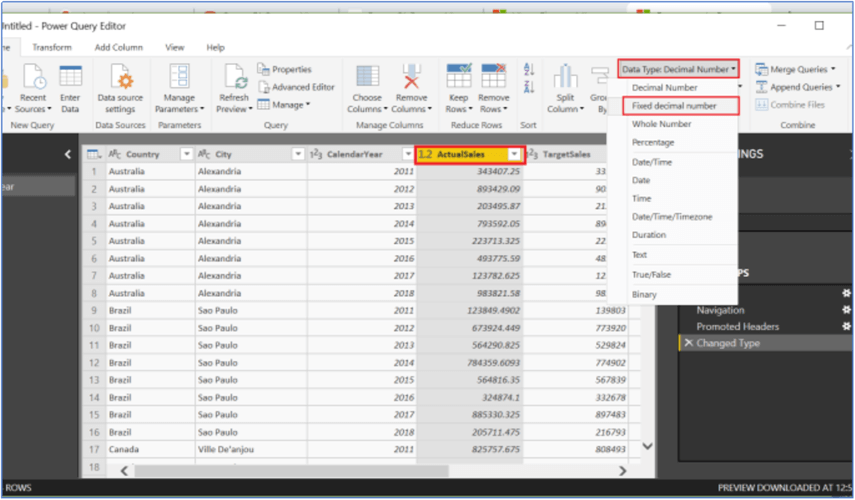Open the ActualSales column filter dropdown
The width and height of the screenshot is (855, 500).
tap(514, 154)
